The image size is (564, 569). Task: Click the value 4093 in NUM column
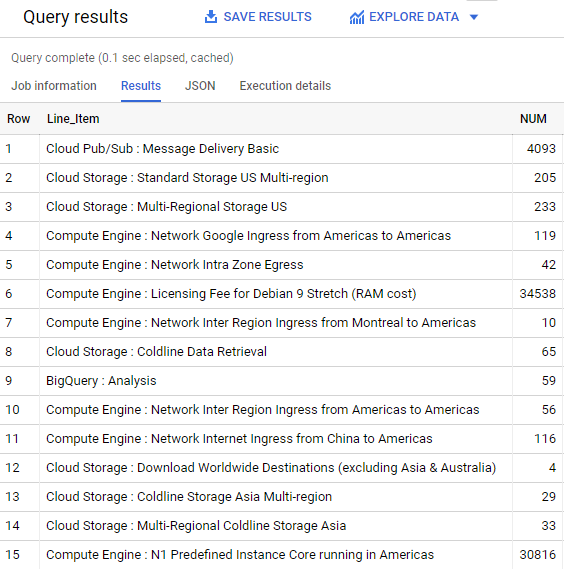[541, 149]
